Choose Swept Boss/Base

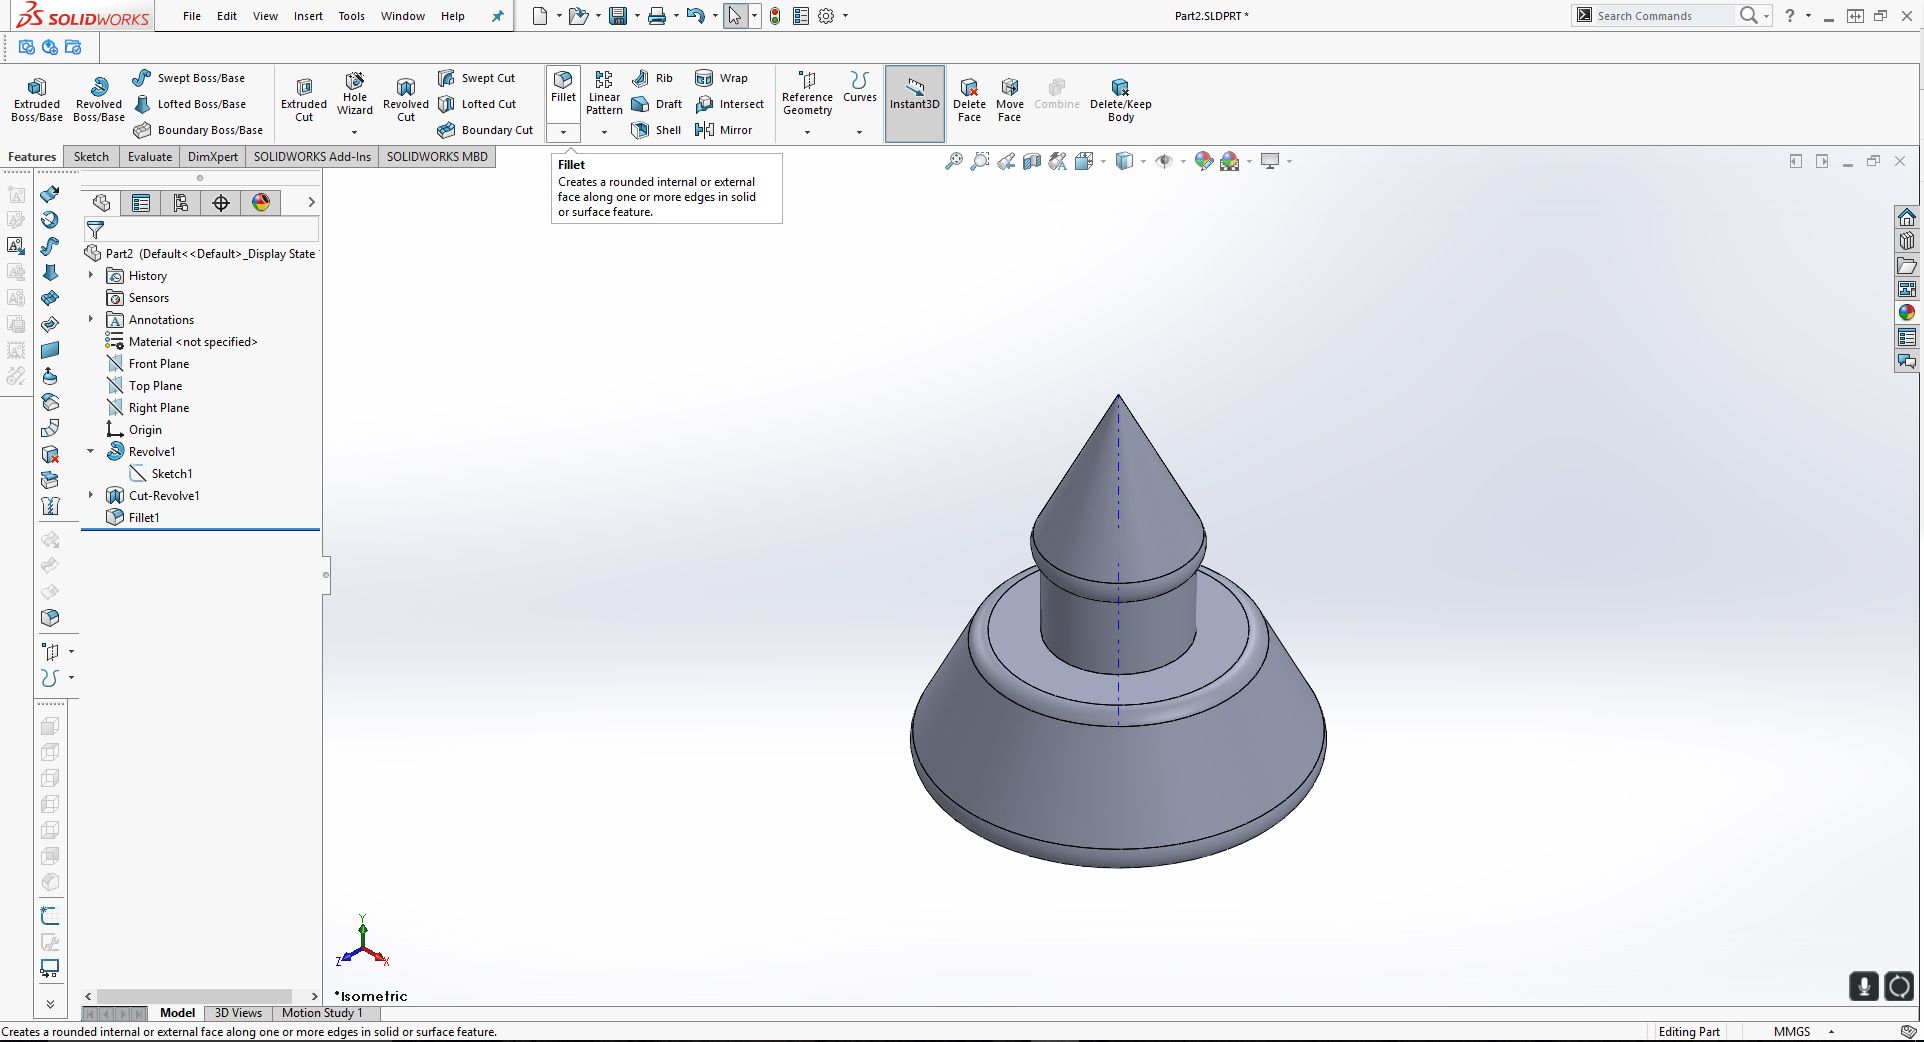[189, 78]
